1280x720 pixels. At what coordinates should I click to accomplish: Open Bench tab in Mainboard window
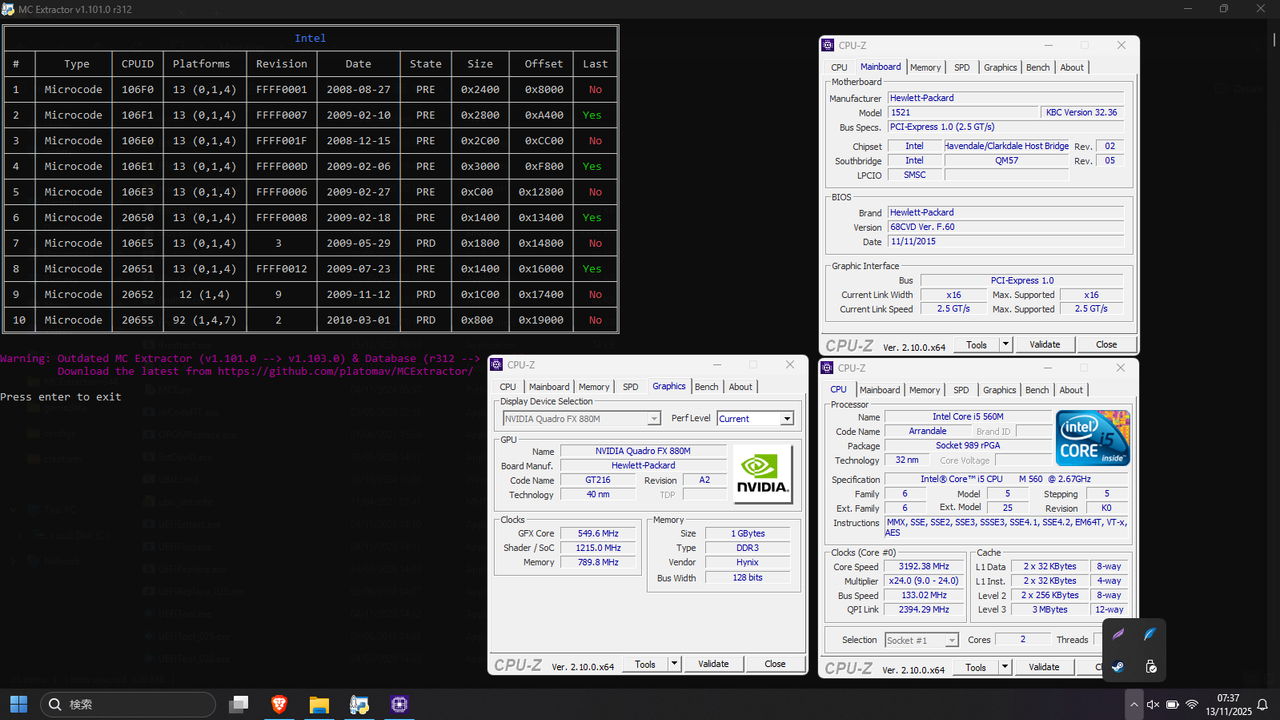[1038, 68]
